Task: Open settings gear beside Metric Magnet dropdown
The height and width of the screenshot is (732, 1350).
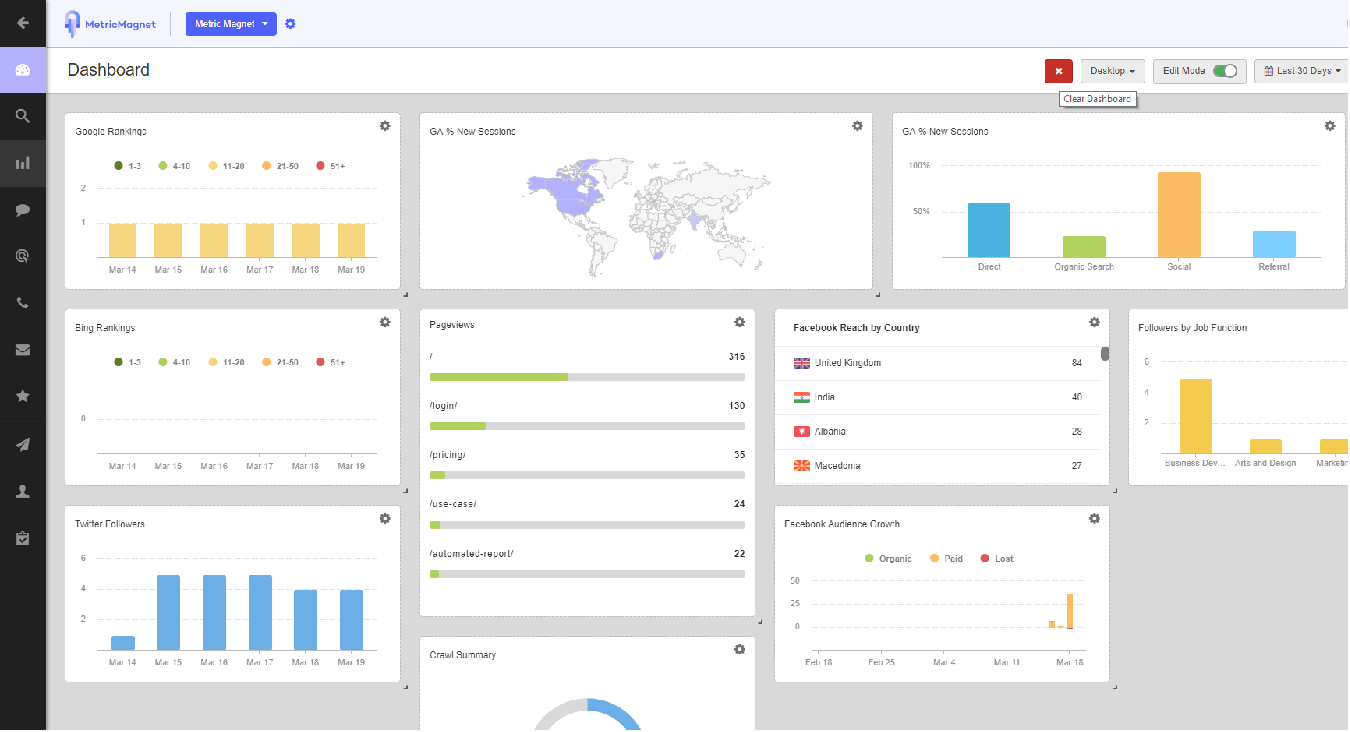Action: [x=290, y=24]
